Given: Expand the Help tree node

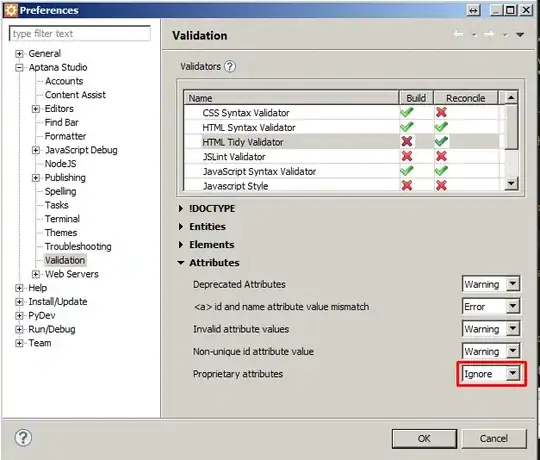Looking at the screenshot, I should (19, 288).
